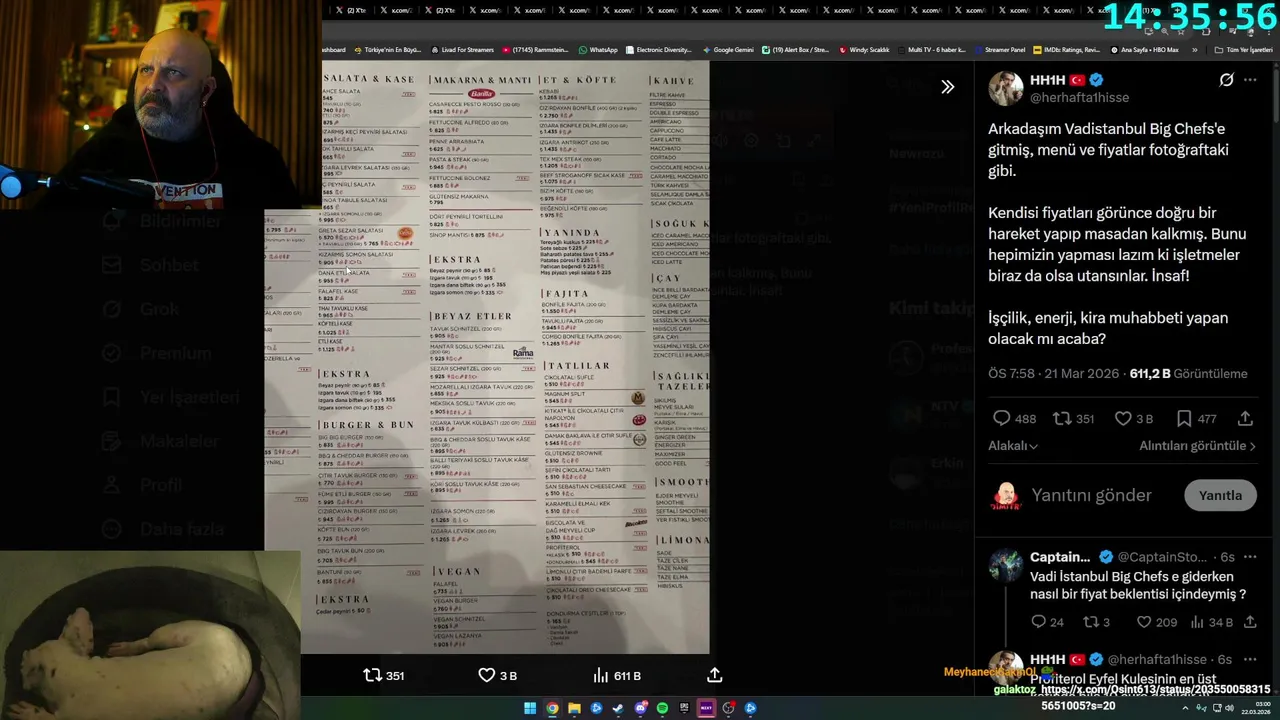Open Windows Start menu

(530, 708)
